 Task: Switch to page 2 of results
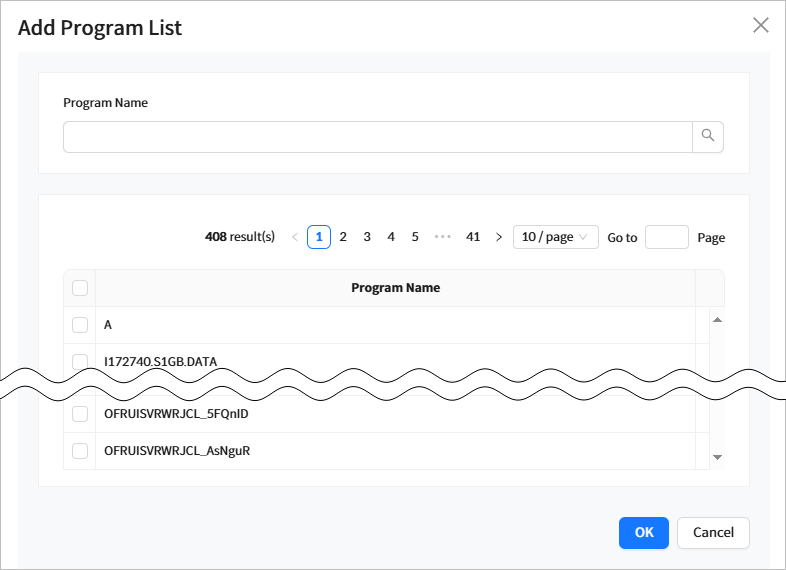pos(343,237)
